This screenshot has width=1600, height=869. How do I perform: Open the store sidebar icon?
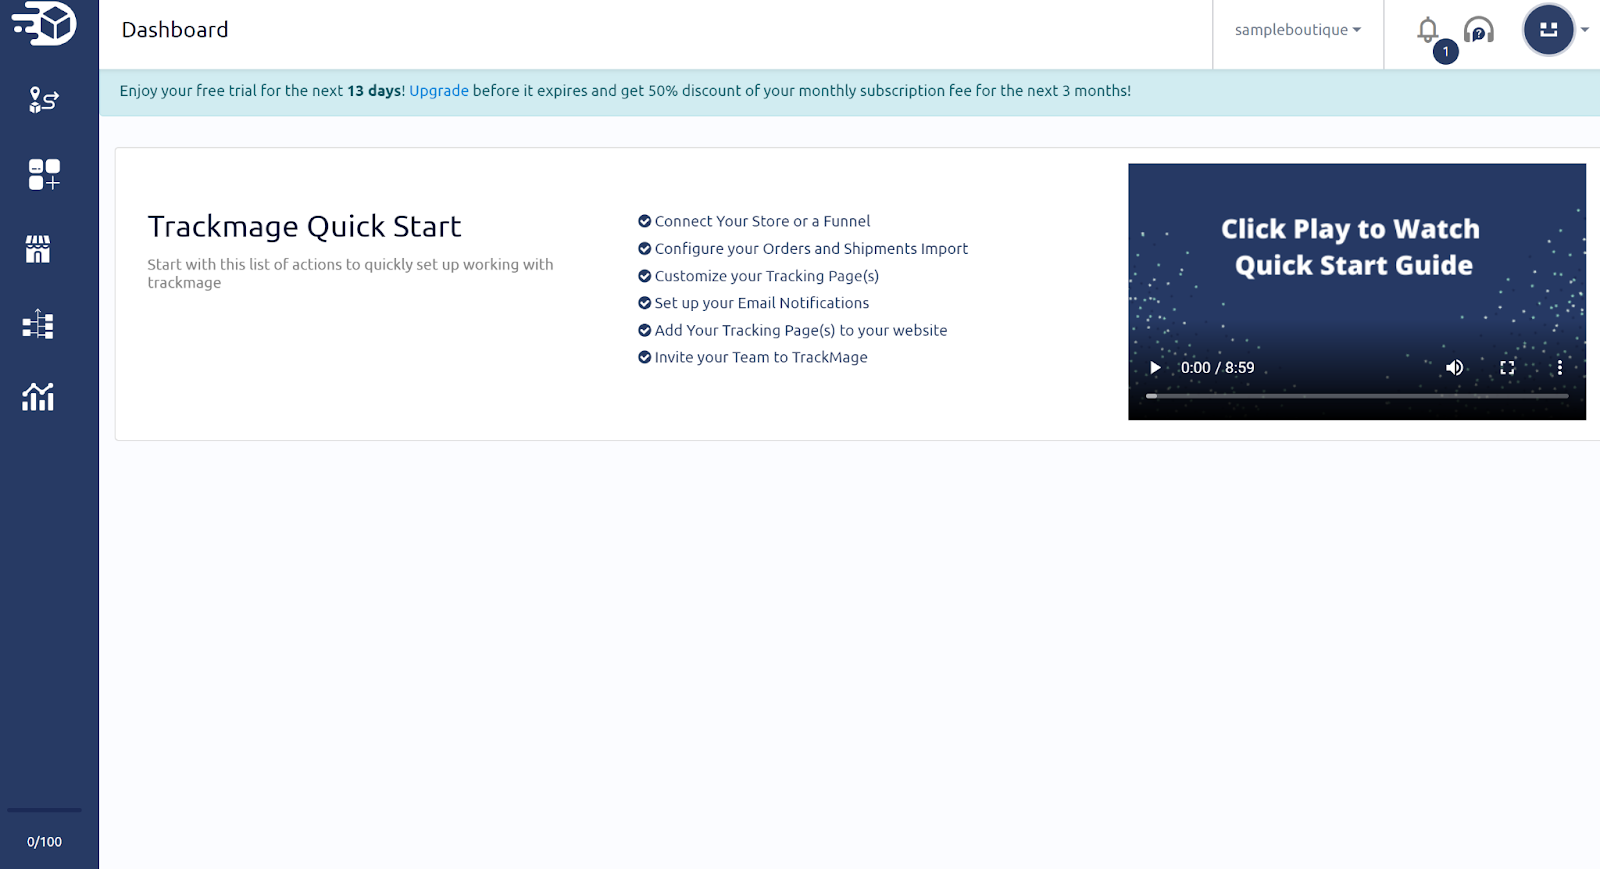coord(38,249)
